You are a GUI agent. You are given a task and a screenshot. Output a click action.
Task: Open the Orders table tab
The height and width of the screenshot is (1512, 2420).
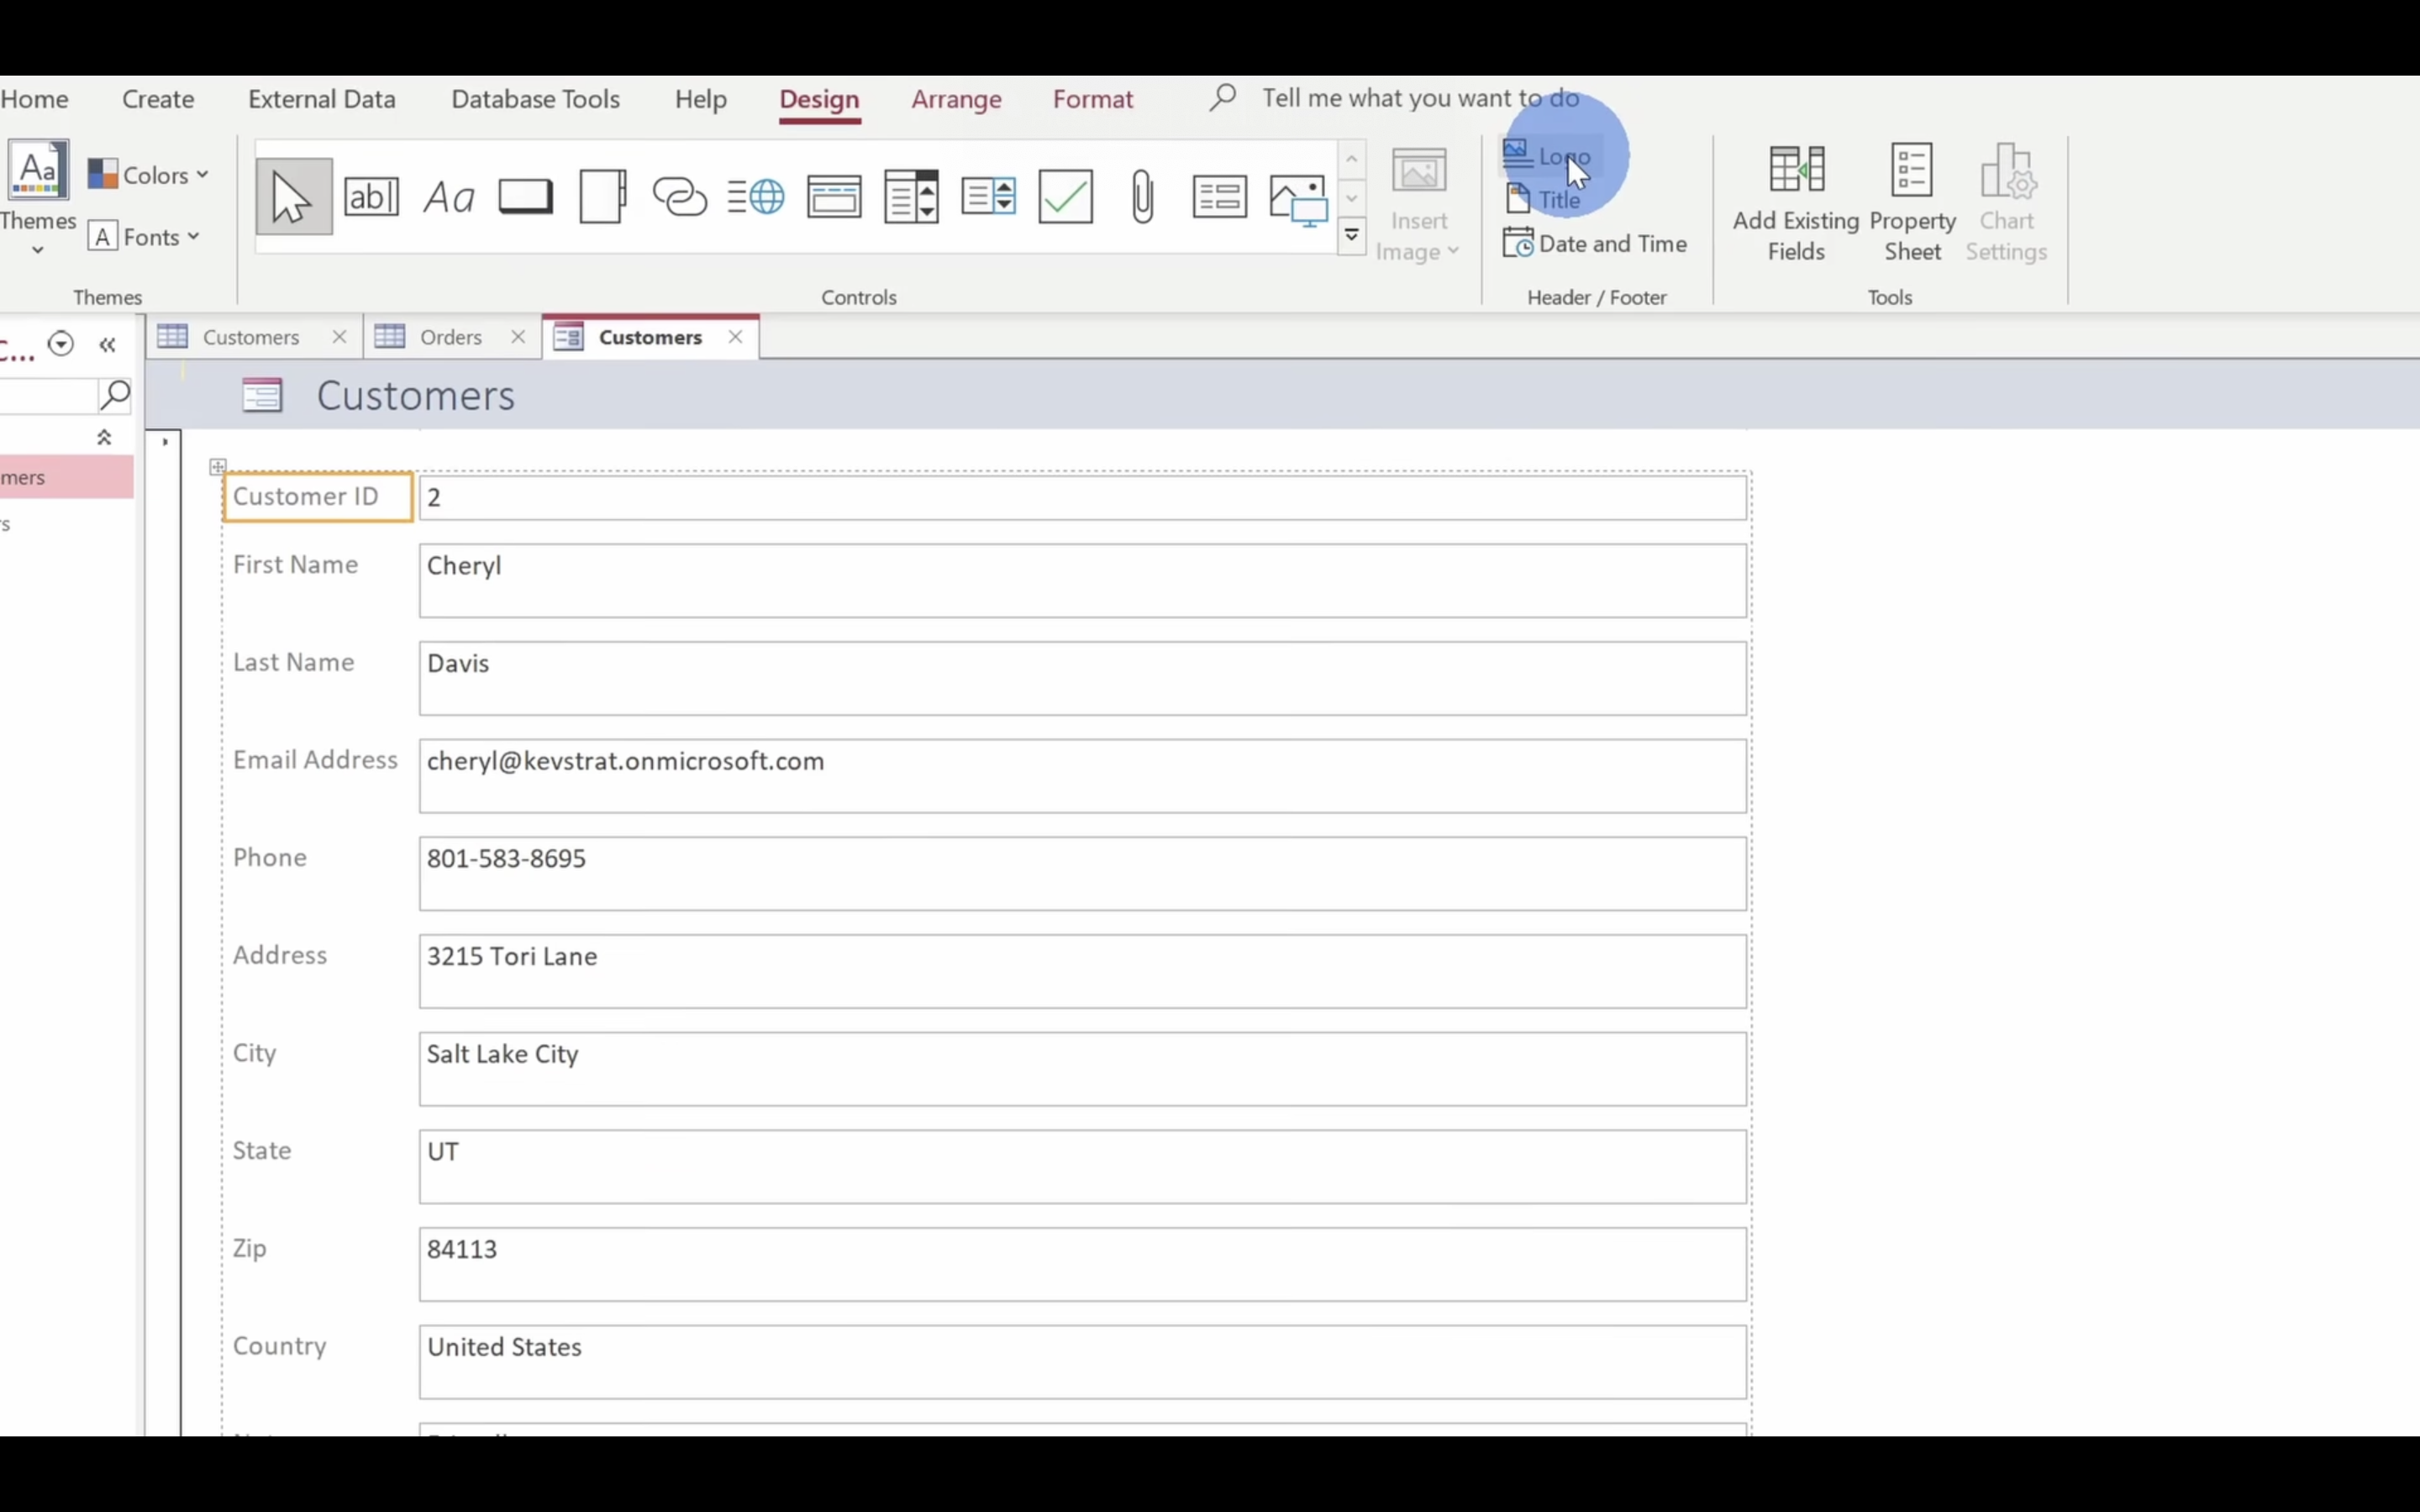click(x=449, y=337)
